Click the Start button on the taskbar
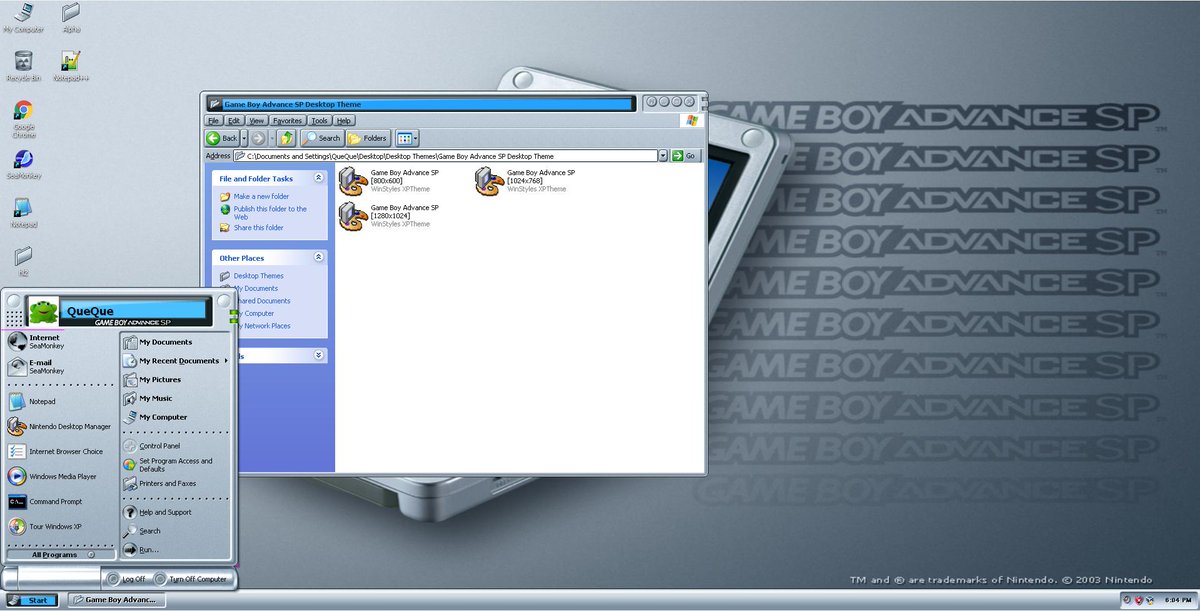Viewport: 1200px width, 611px height. pyautogui.click(x=31, y=600)
